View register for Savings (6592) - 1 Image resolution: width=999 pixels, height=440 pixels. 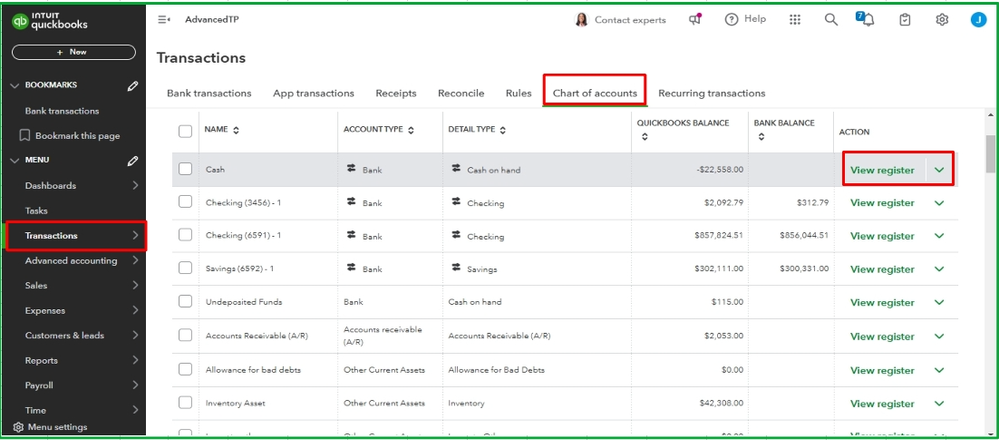point(881,269)
